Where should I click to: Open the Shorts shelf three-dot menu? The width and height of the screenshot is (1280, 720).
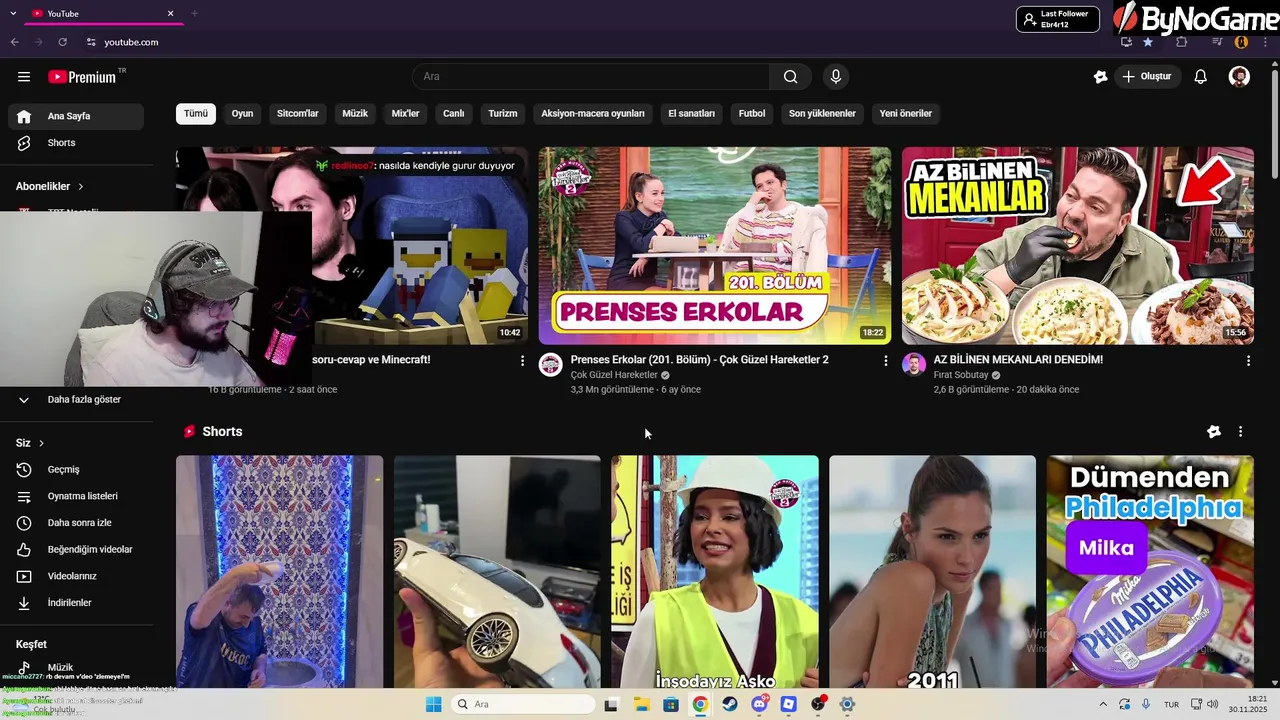coord(1241,432)
